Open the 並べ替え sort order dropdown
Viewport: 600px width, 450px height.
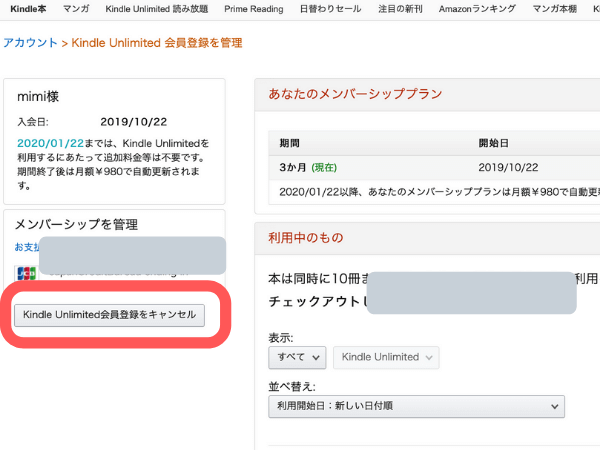point(416,406)
